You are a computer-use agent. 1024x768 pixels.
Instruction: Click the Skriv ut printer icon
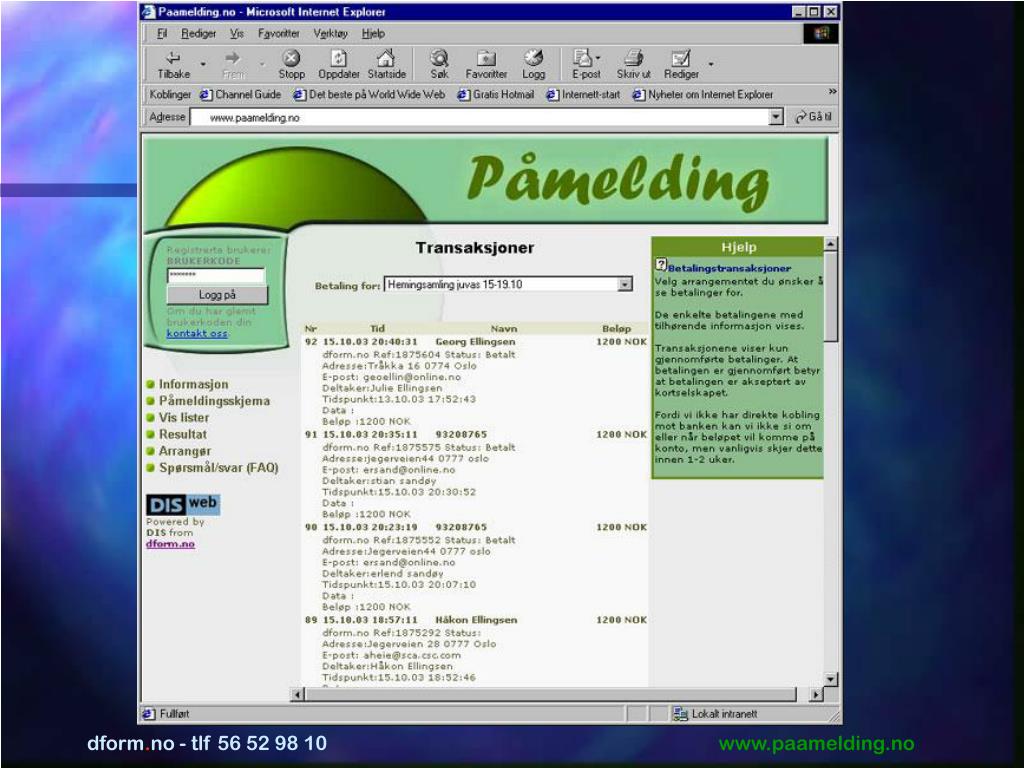click(x=633, y=58)
